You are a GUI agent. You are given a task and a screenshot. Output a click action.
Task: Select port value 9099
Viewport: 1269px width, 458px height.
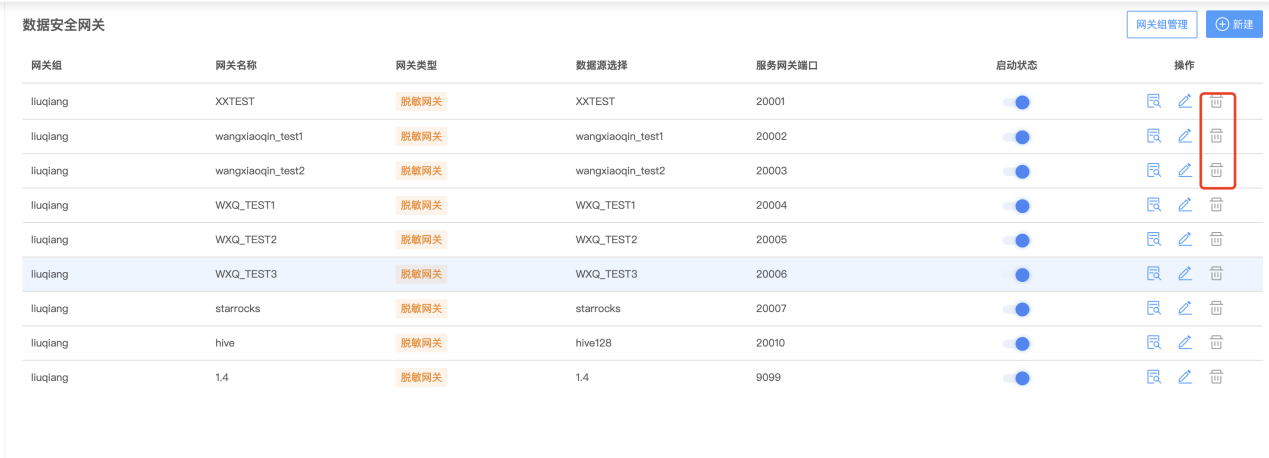(x=768, y=377)
